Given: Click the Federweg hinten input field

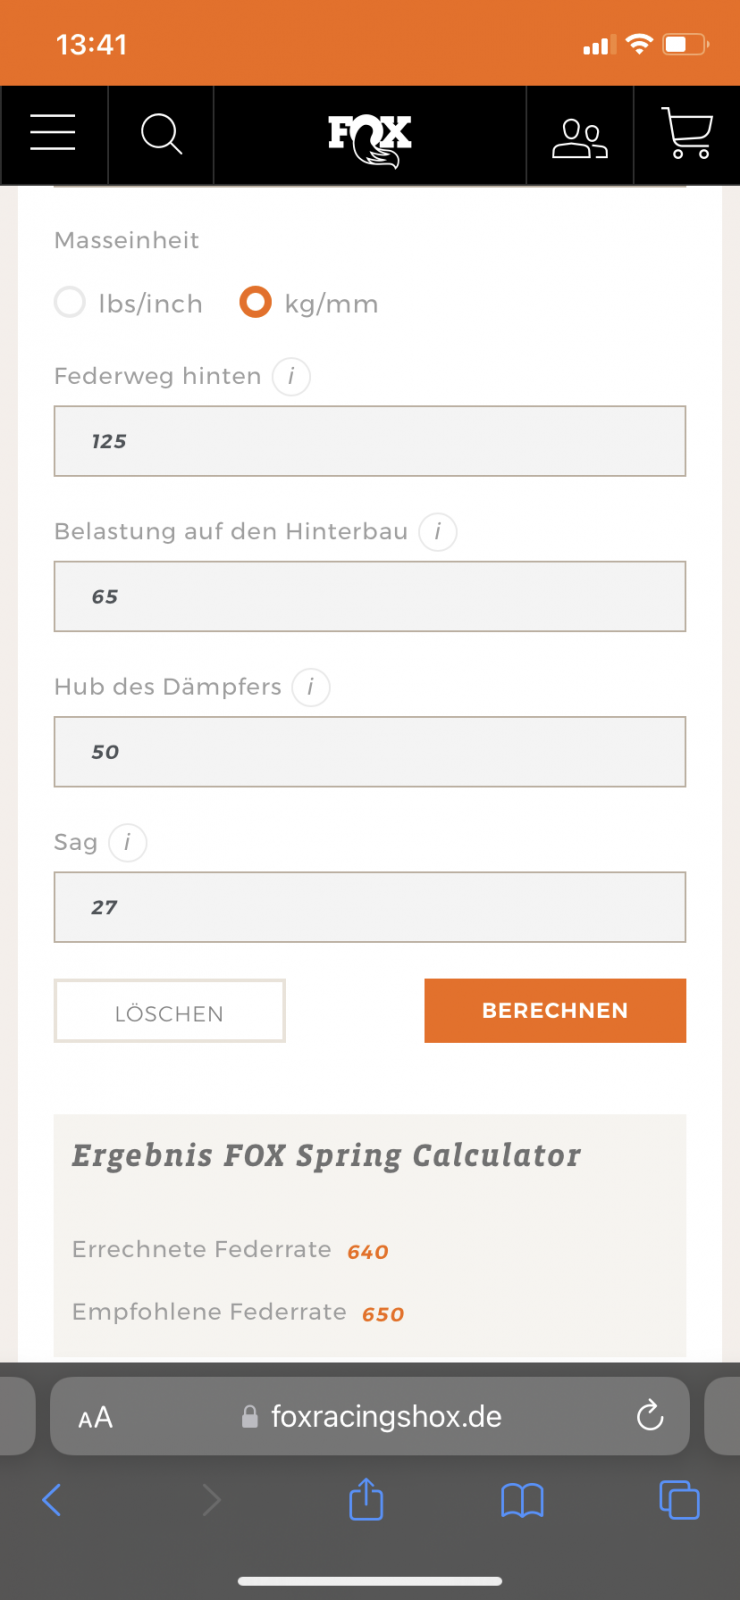Looking at the screenshot, I should click(x=370, y=441).
